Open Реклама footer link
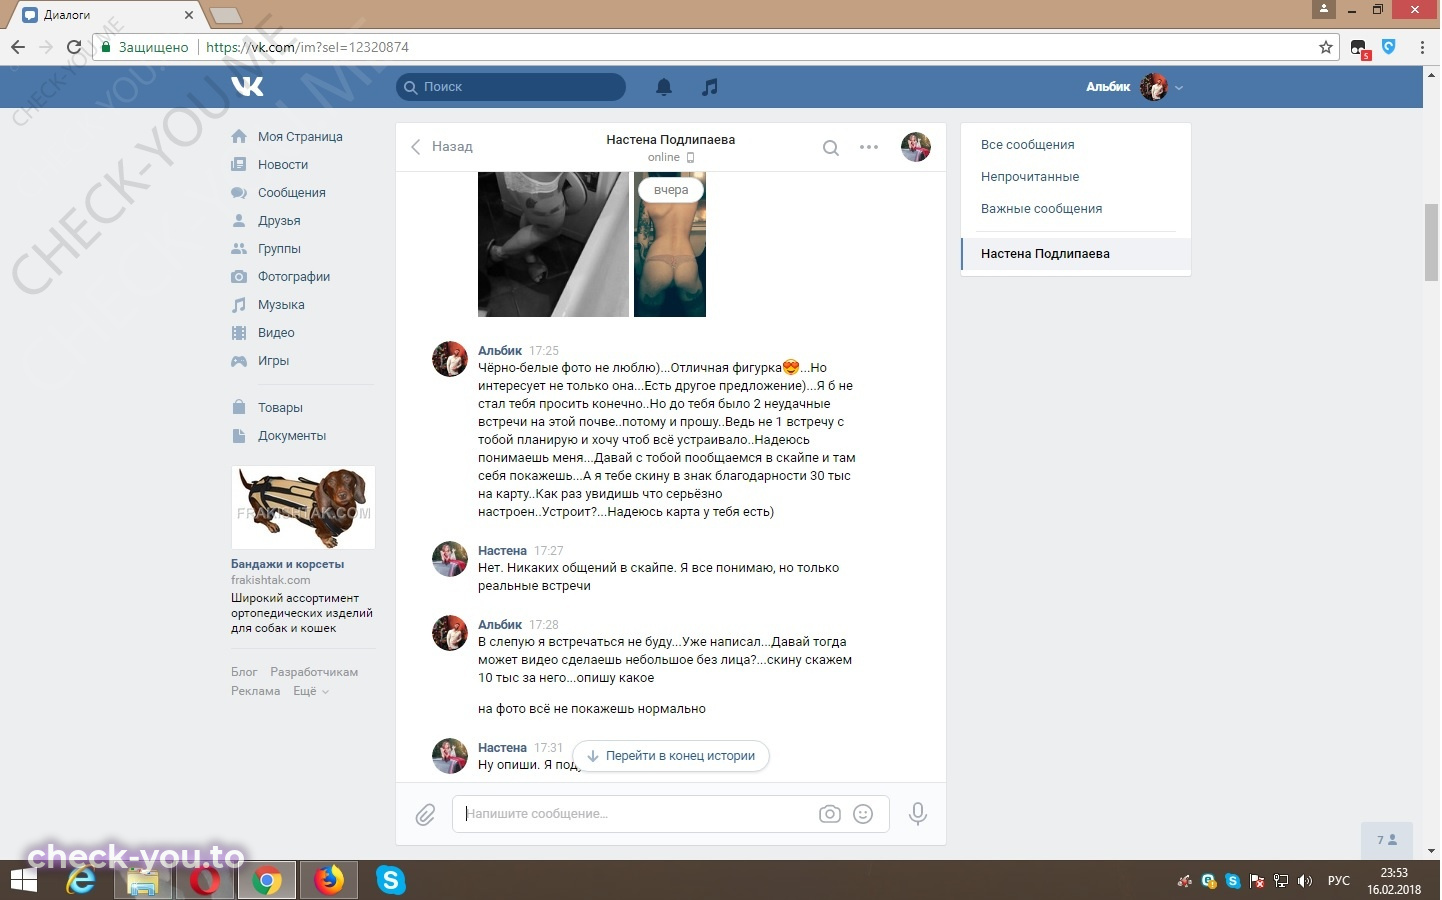This screenshot has width=1442, height=900. pos(255,691)
